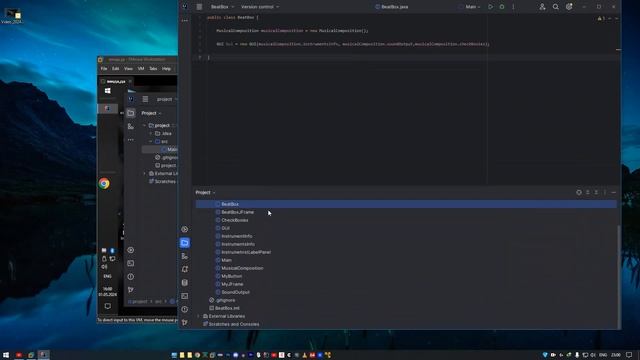Open Search Everywhere magnifier icon
This screenshot has height=360, width=640.
click(x=556, y=7)
